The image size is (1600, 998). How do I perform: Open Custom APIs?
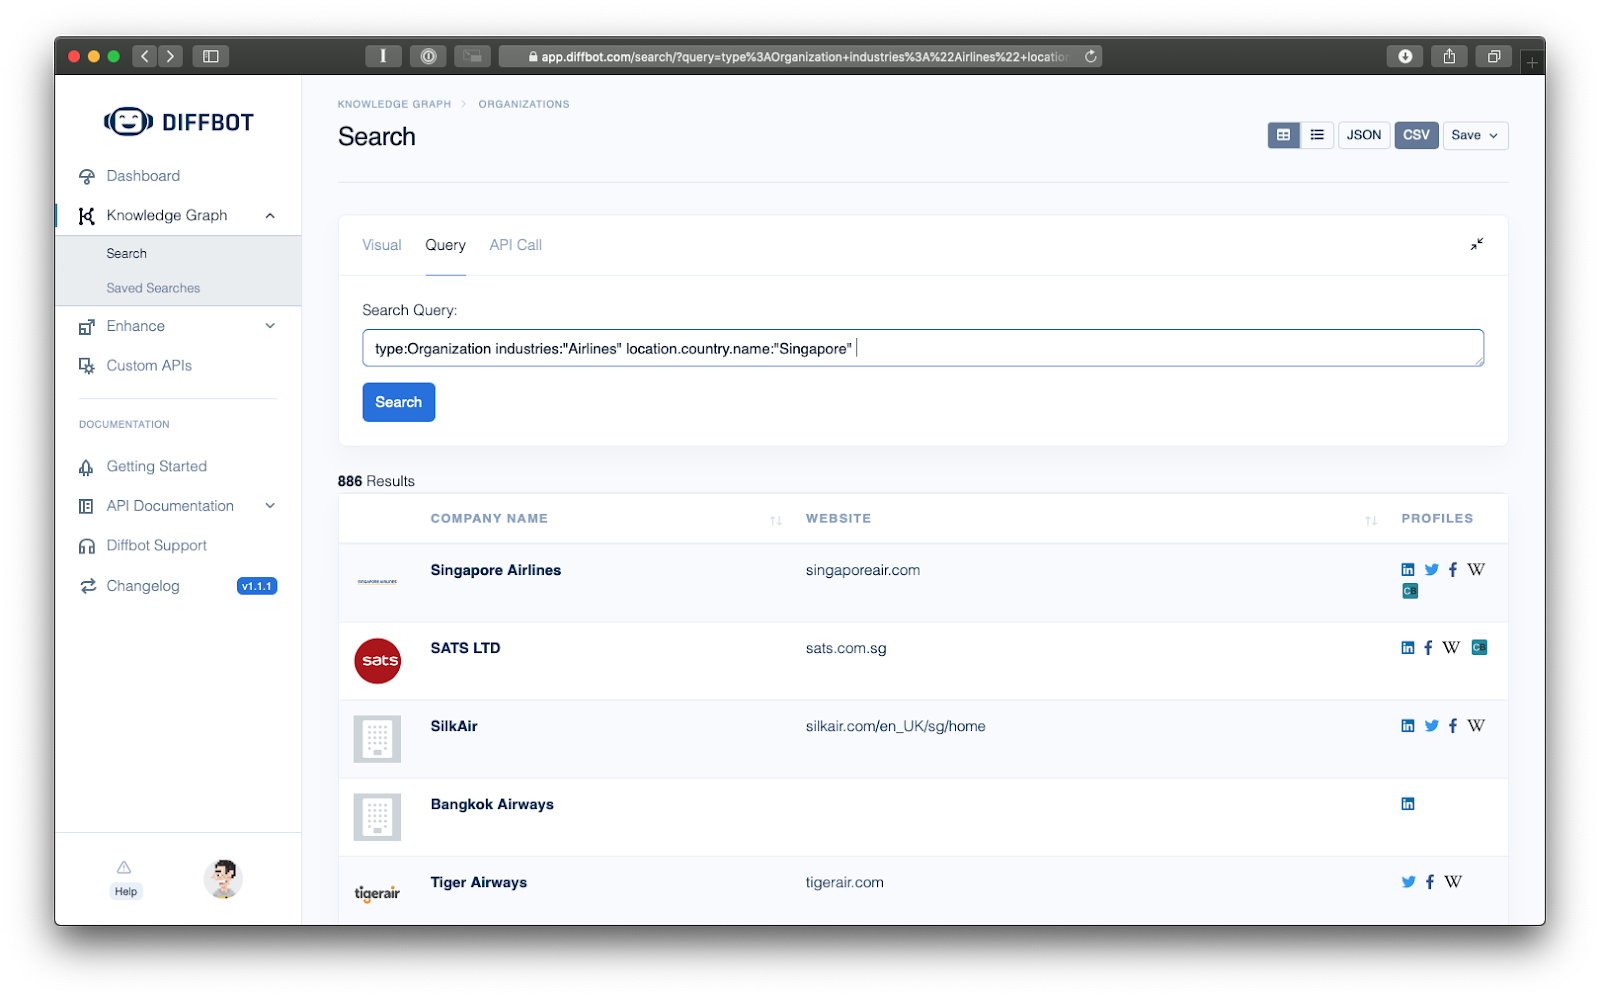coord(149,366)
